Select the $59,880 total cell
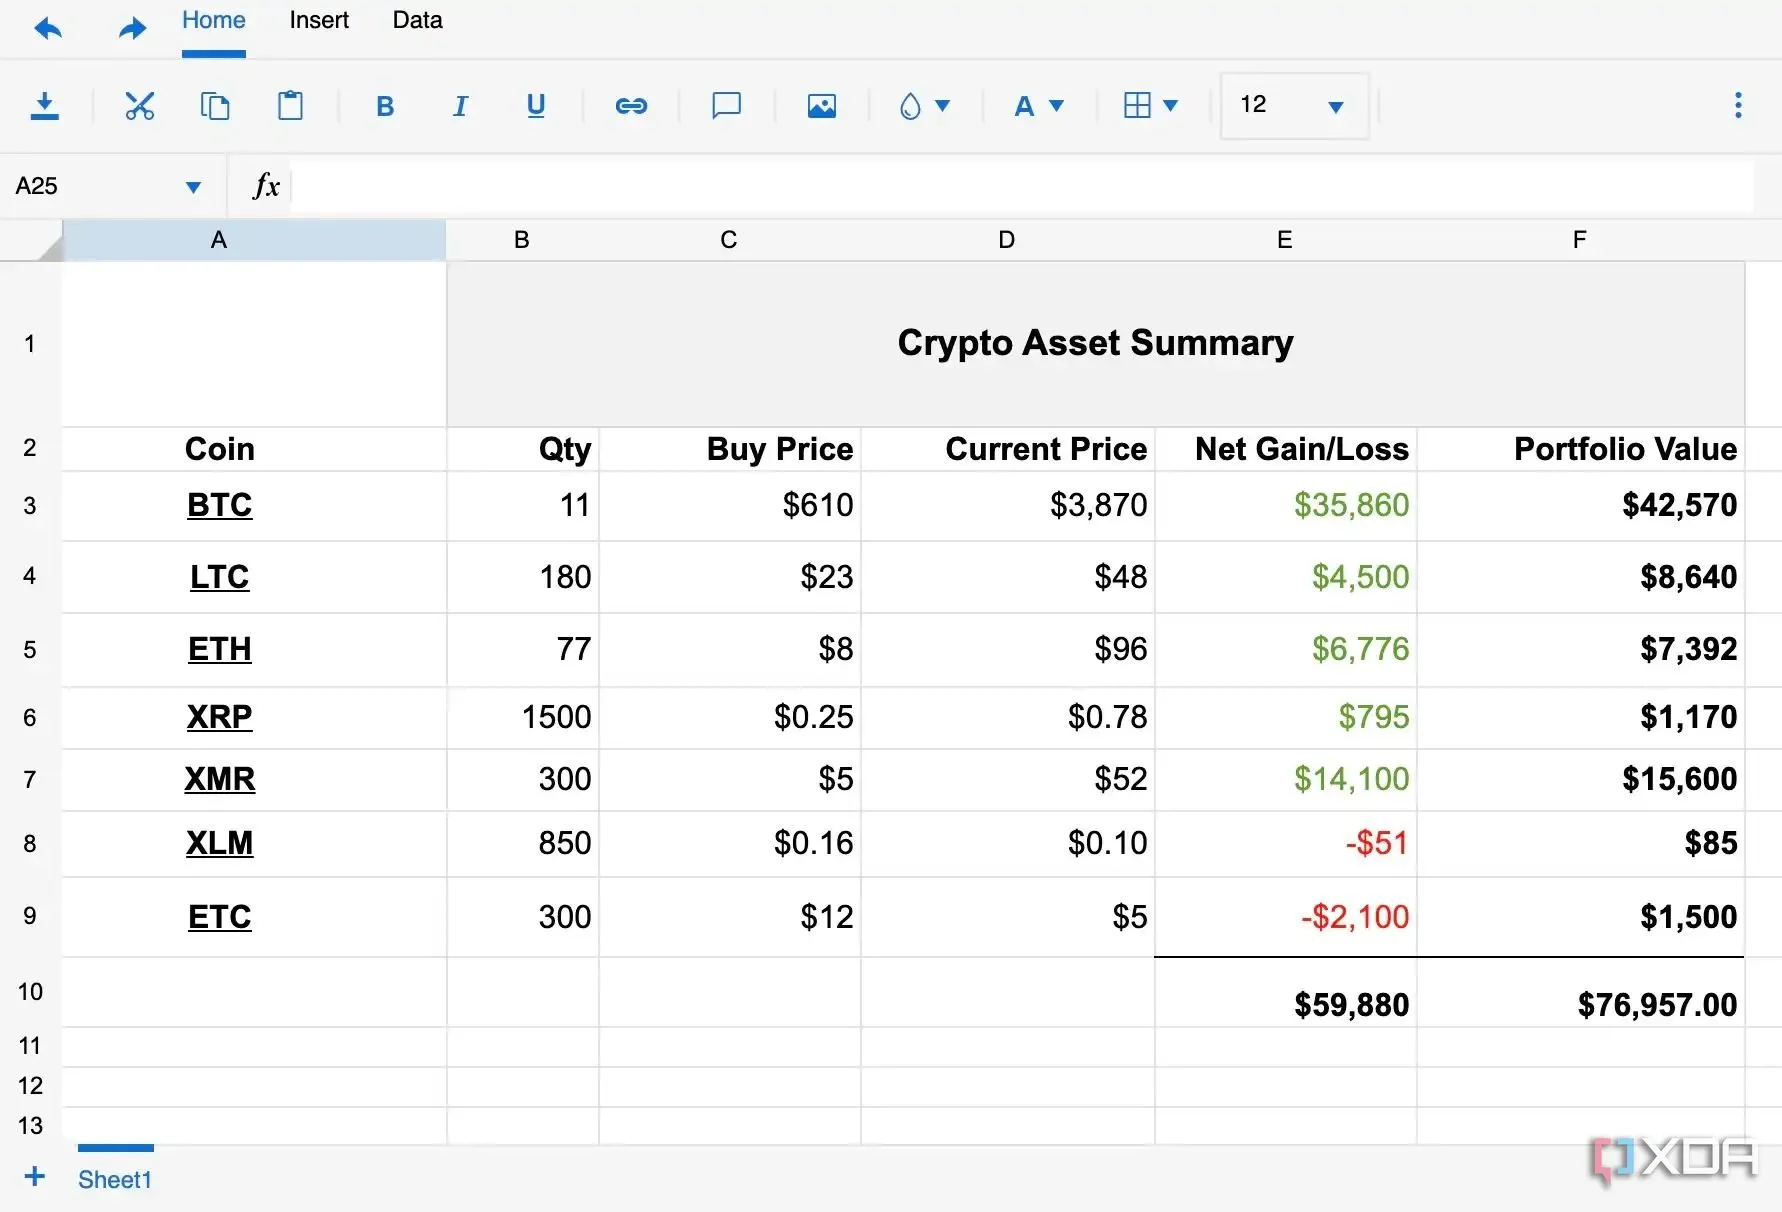 [x=1286, y=993]
